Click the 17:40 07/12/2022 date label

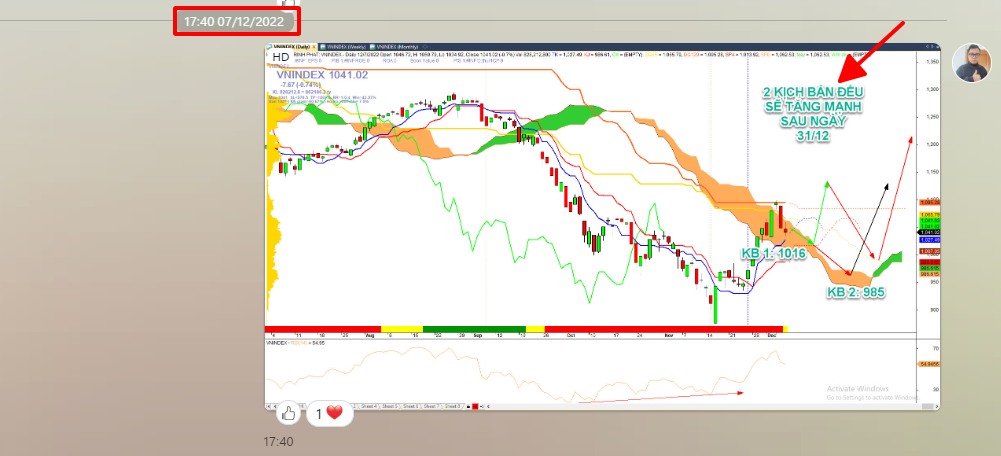point(236,21)
